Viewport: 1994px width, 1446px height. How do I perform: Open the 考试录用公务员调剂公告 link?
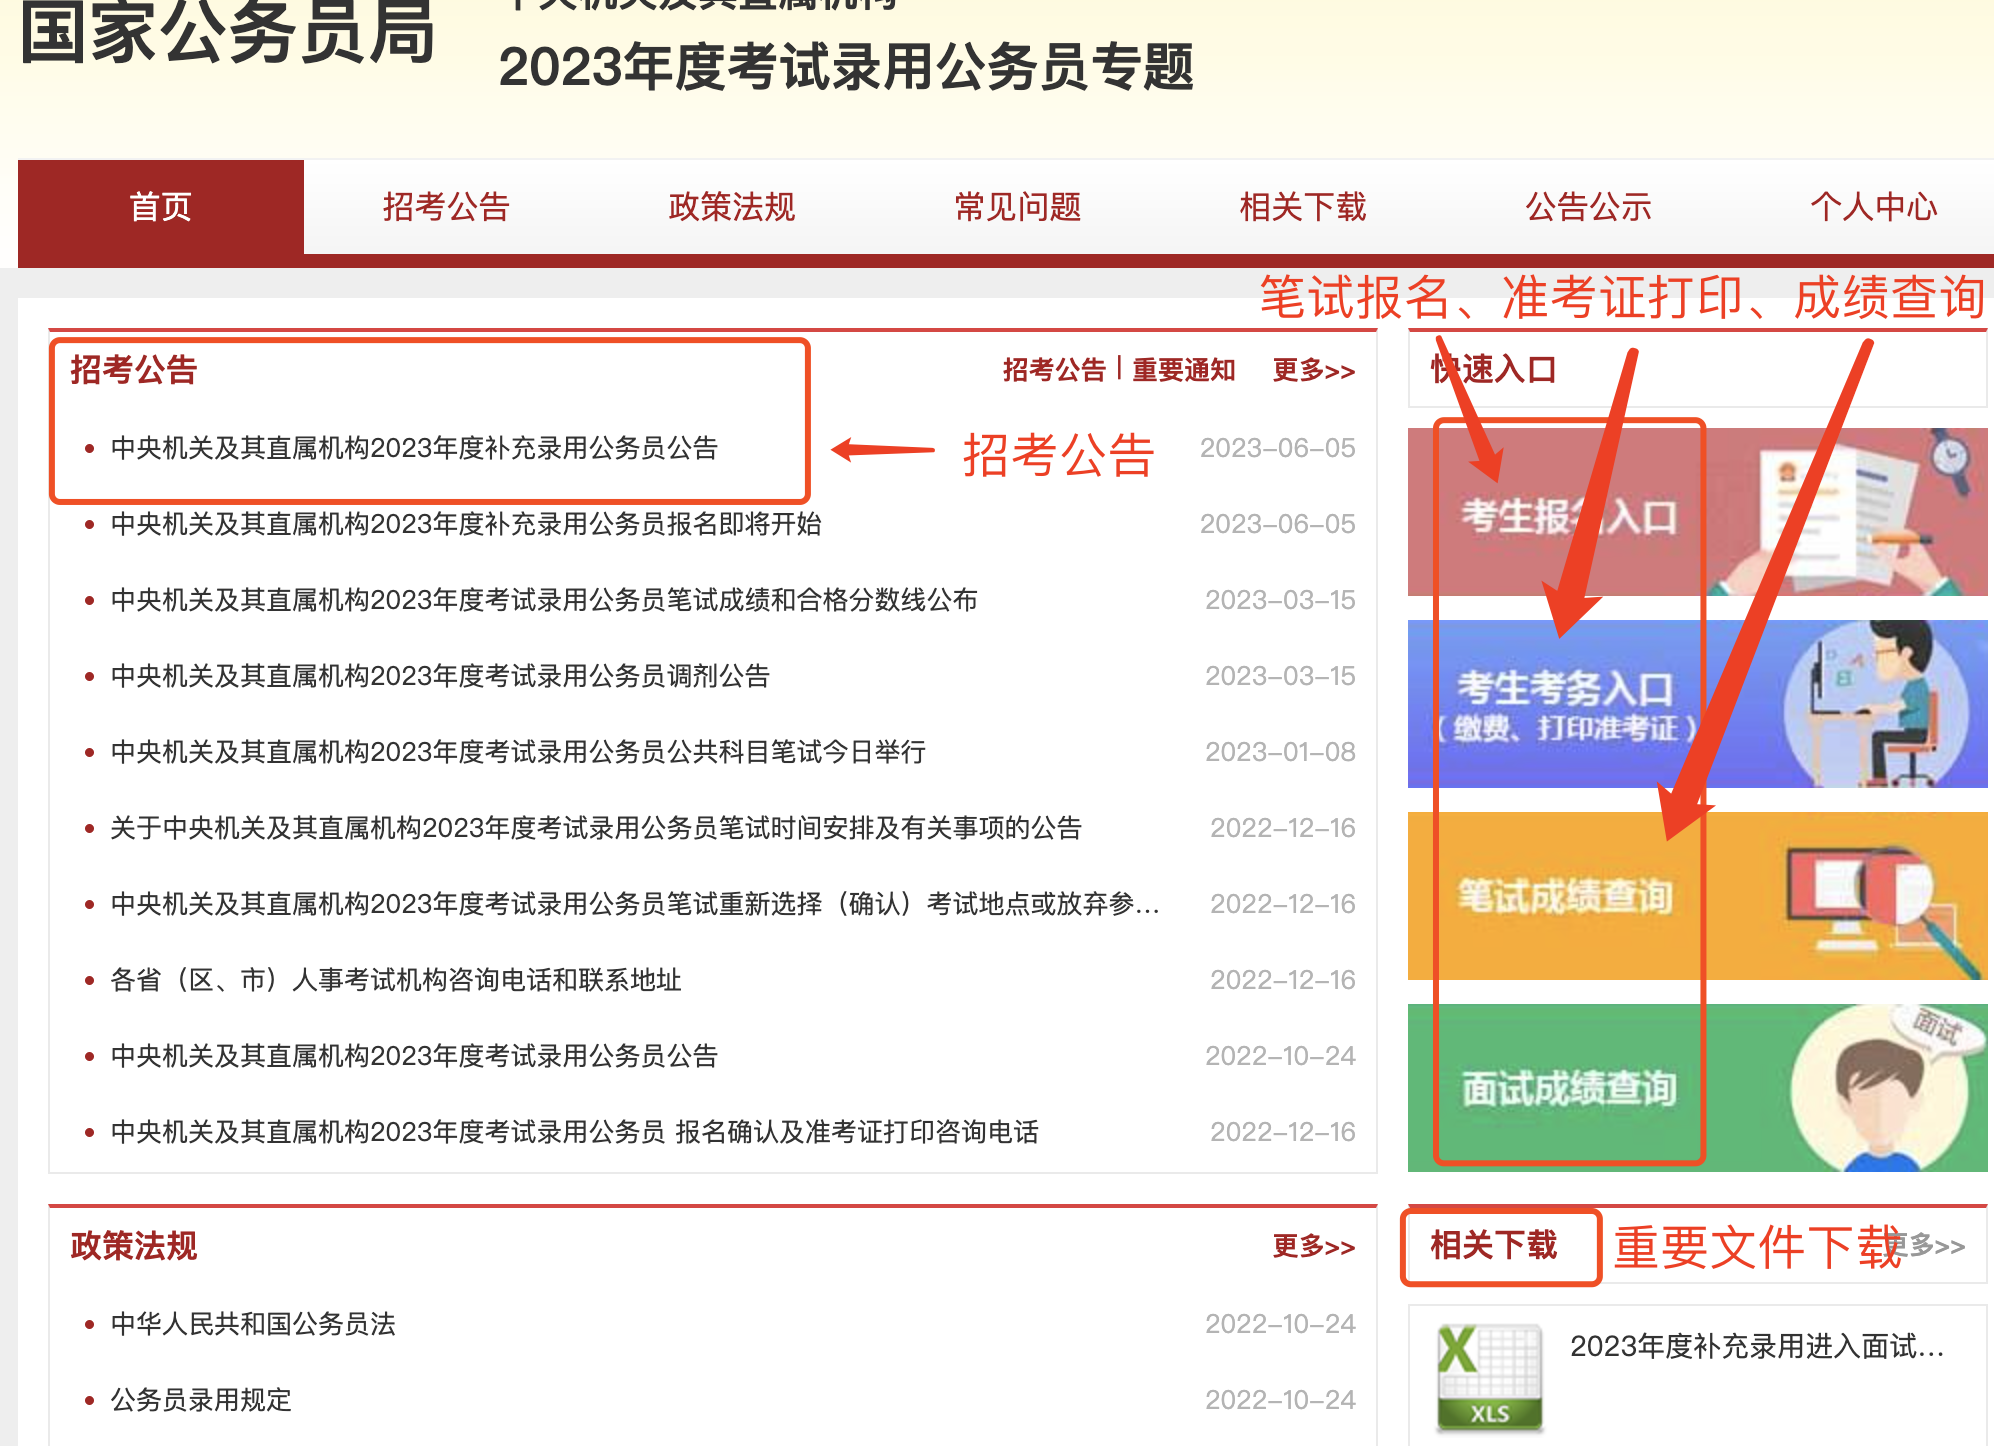click(x=440, y=676)
